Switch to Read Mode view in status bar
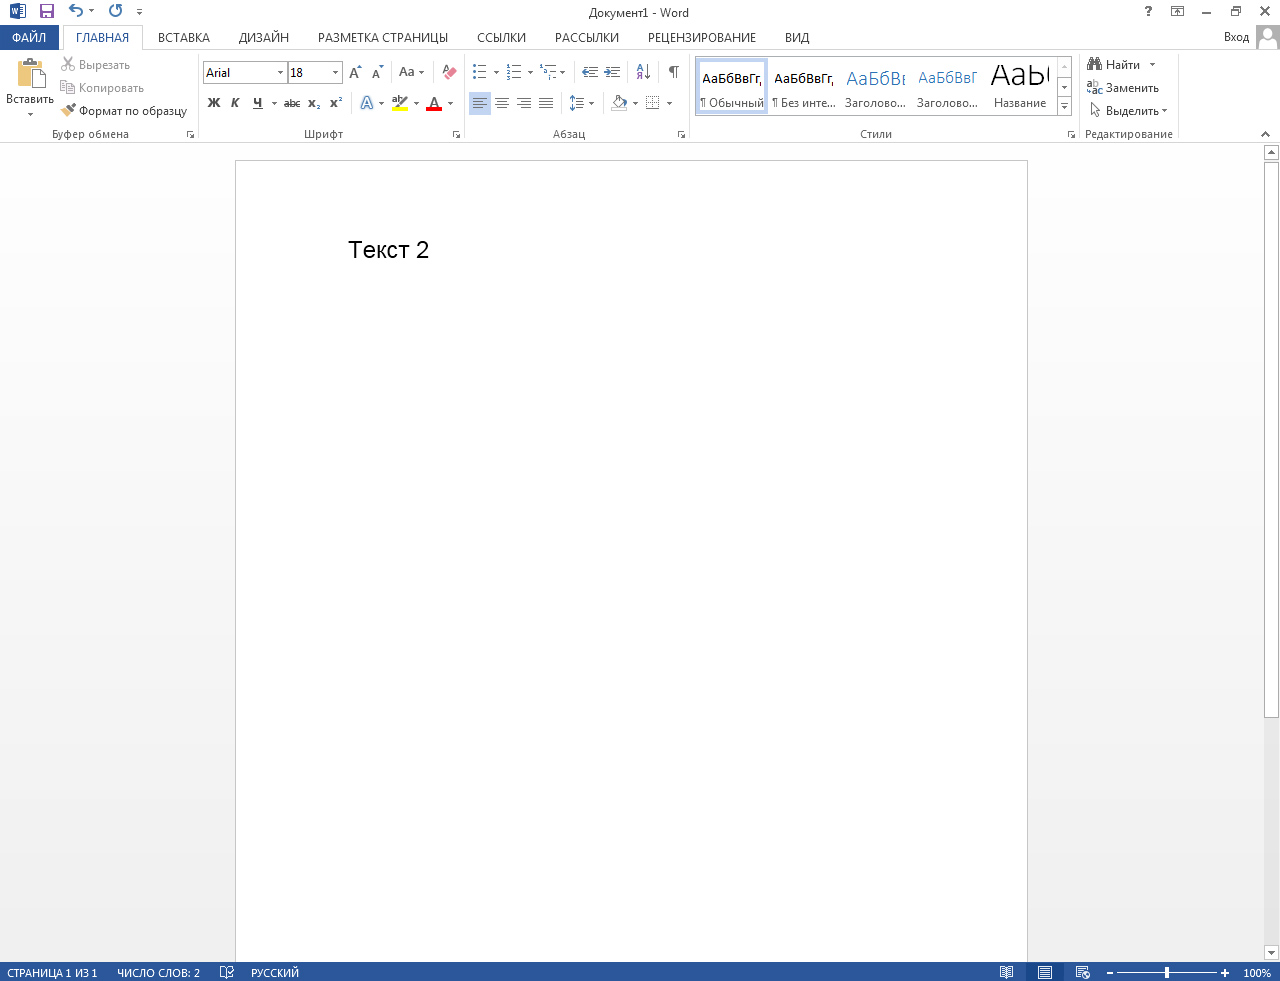The width and height of the screenshot is (1280, 981). tap(1007, 972)
